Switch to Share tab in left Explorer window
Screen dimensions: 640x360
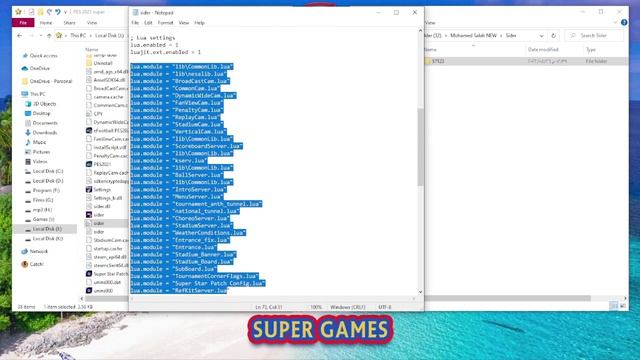pos(69,23)
